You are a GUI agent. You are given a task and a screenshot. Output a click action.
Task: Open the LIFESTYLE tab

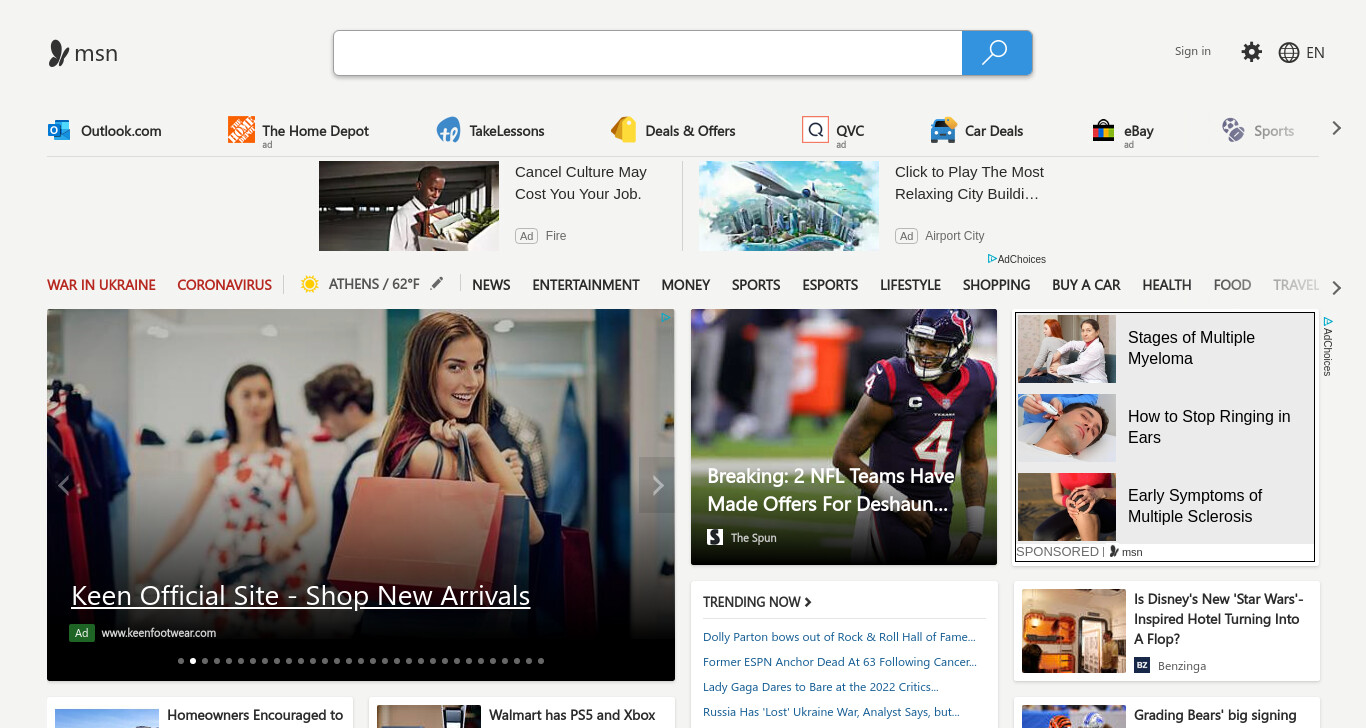point(910,285)
